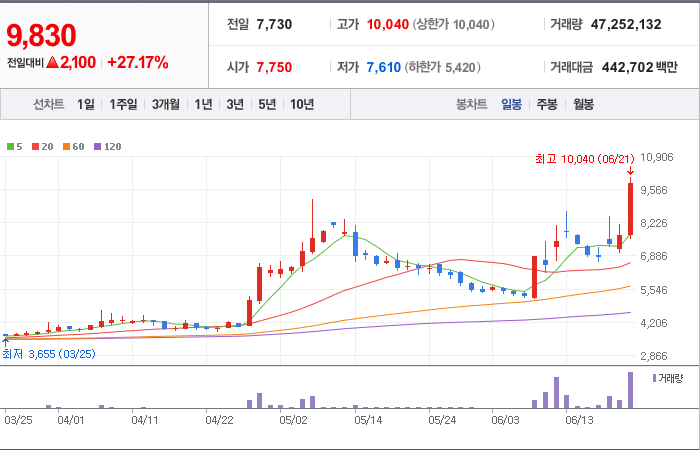Click the 봉차트 label
The image size is (700, 450).
click(471, 104)
